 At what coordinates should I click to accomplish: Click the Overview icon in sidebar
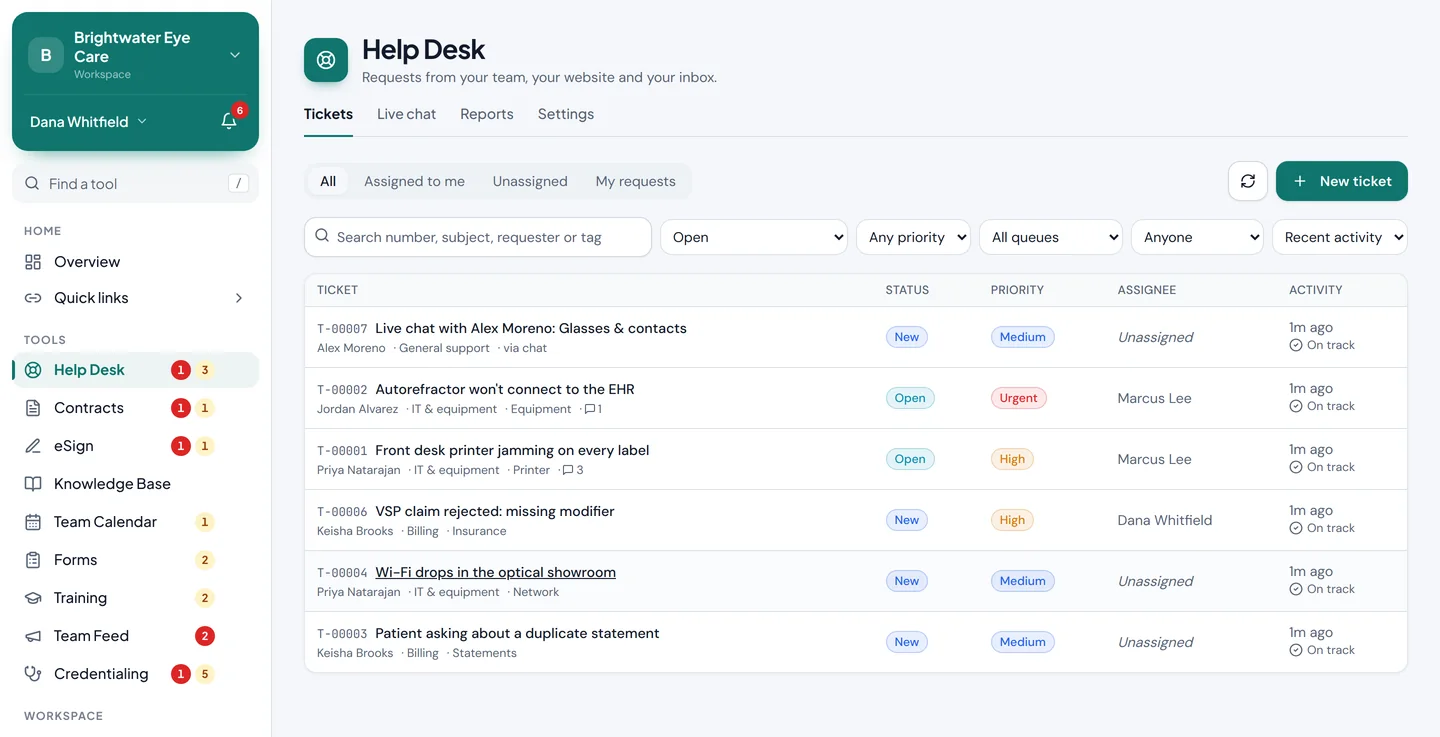(x=33, y=262)
